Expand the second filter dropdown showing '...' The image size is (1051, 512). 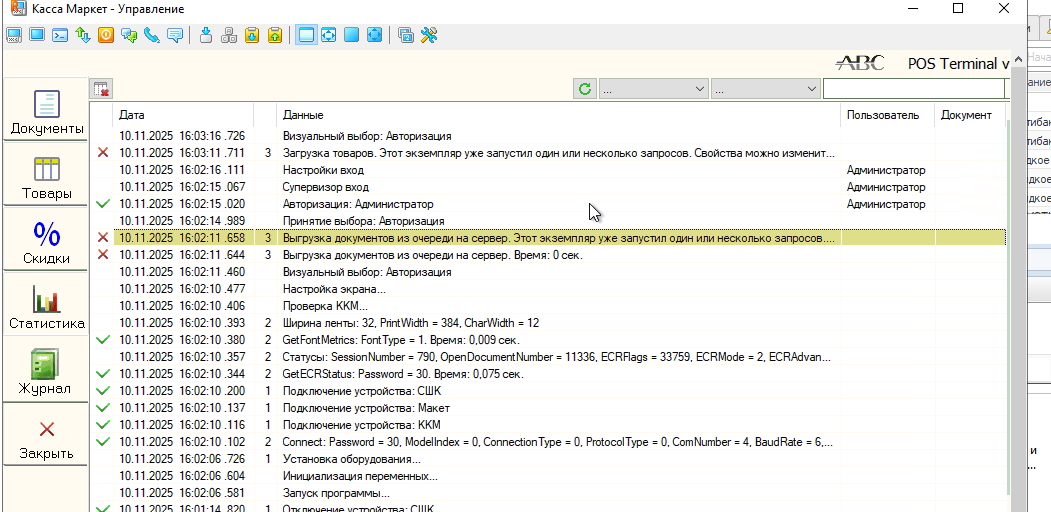tap(765, 88)
